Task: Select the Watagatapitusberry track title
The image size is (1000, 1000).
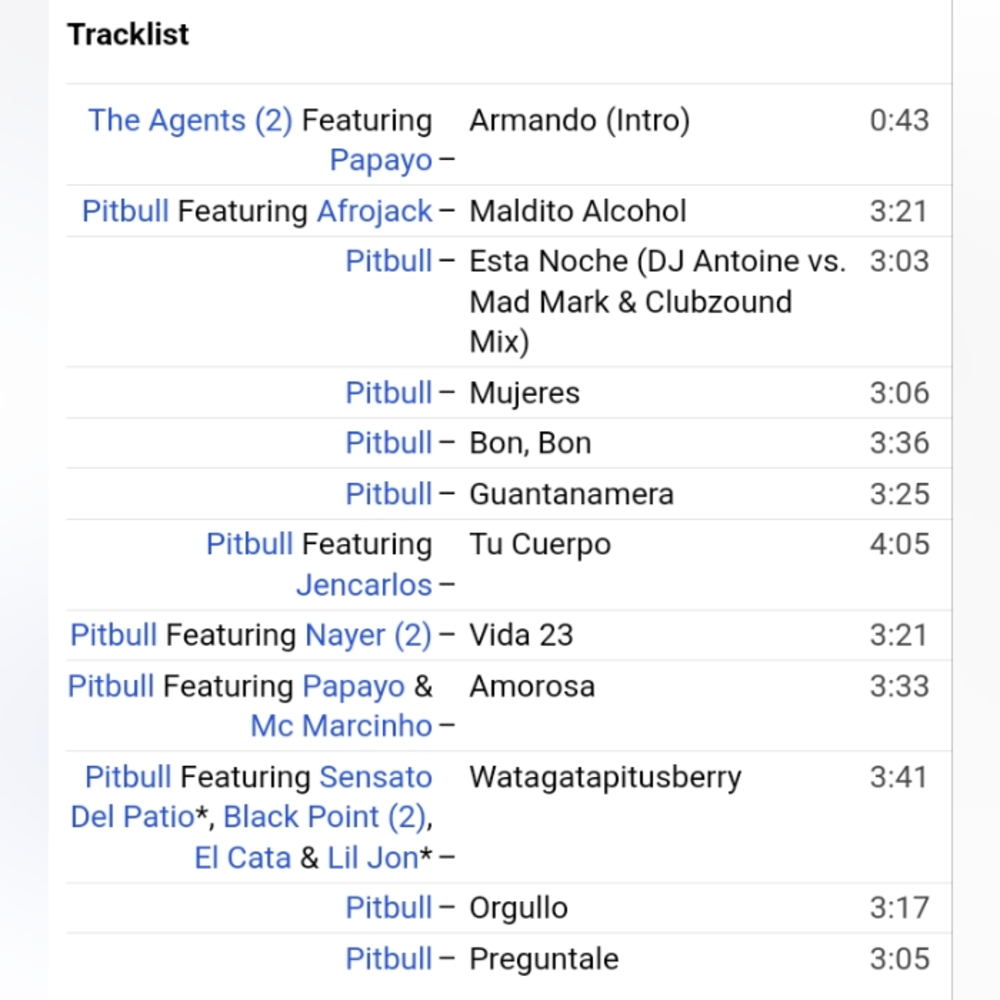Action: [605, 777]
